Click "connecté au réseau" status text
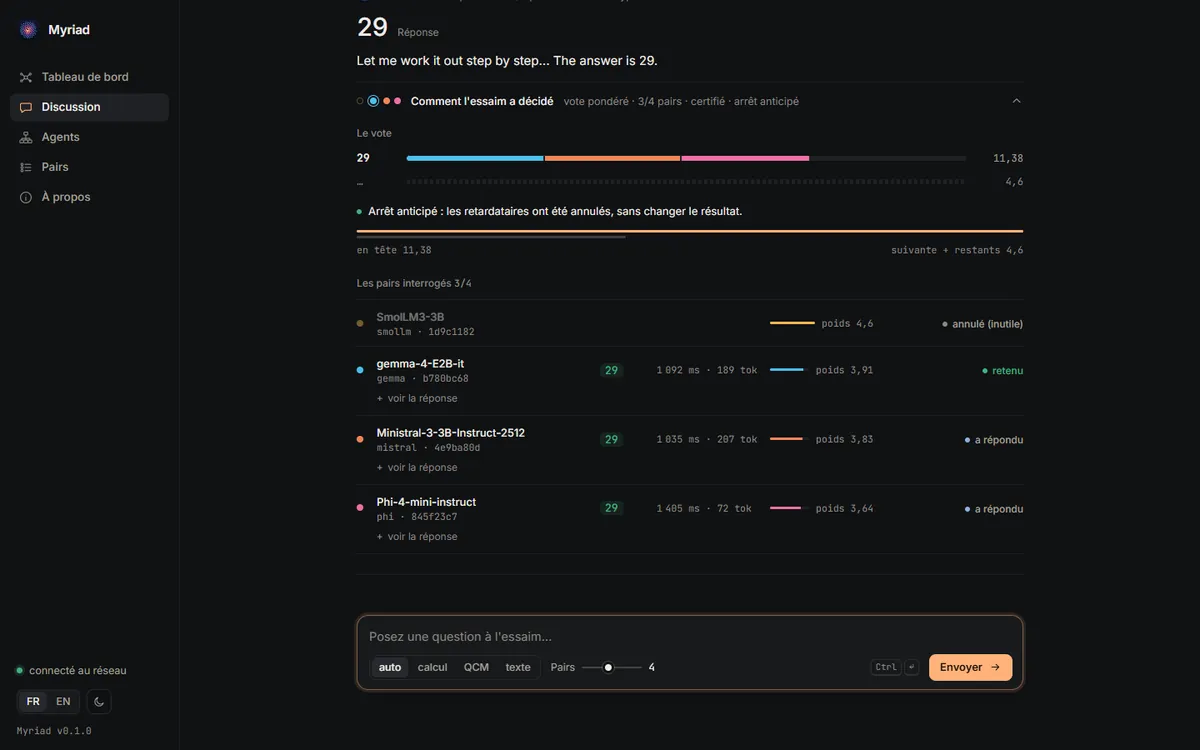The image size is (1200, 750). pyautogui.click(x=78, y=670)
